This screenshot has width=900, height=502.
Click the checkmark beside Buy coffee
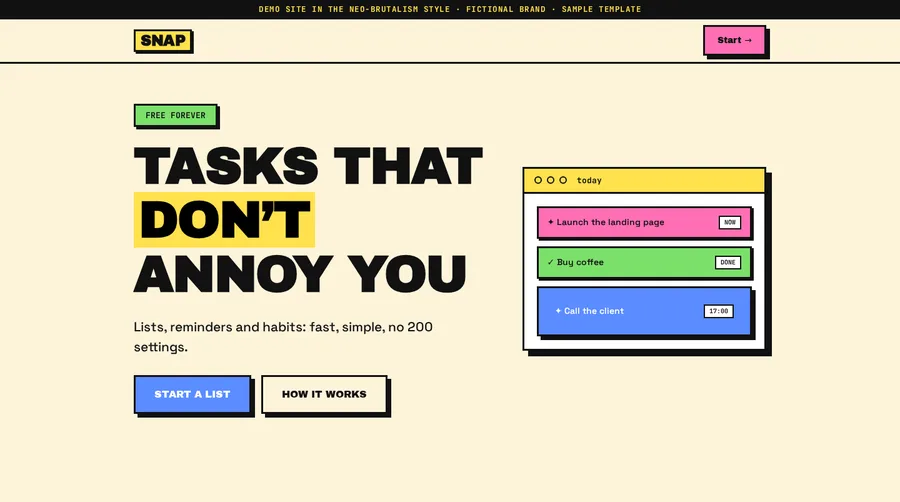[550, 262]
